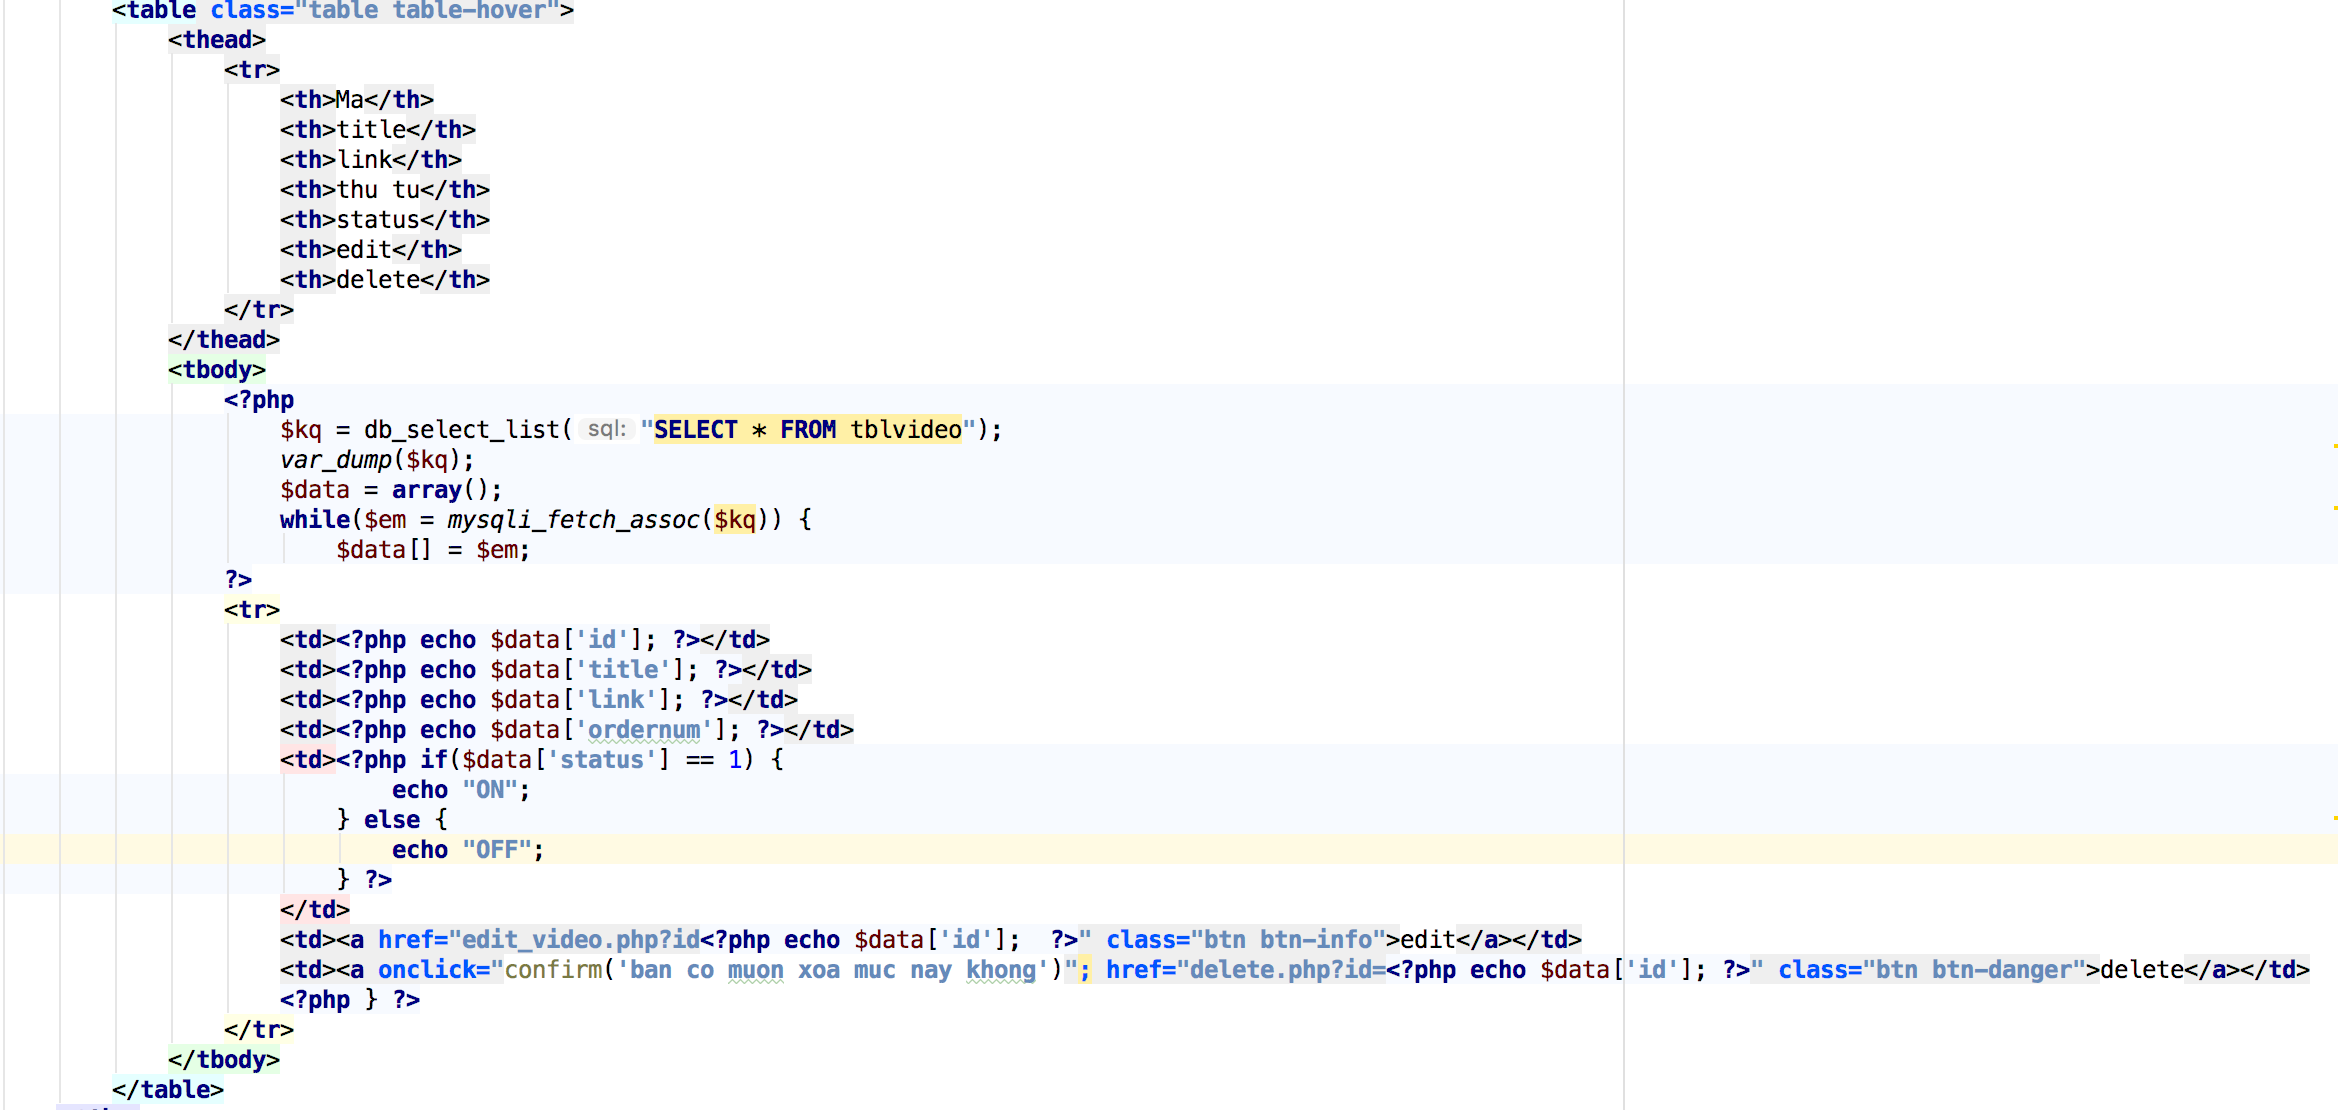Click the echo "ON" string

[490, 789]
